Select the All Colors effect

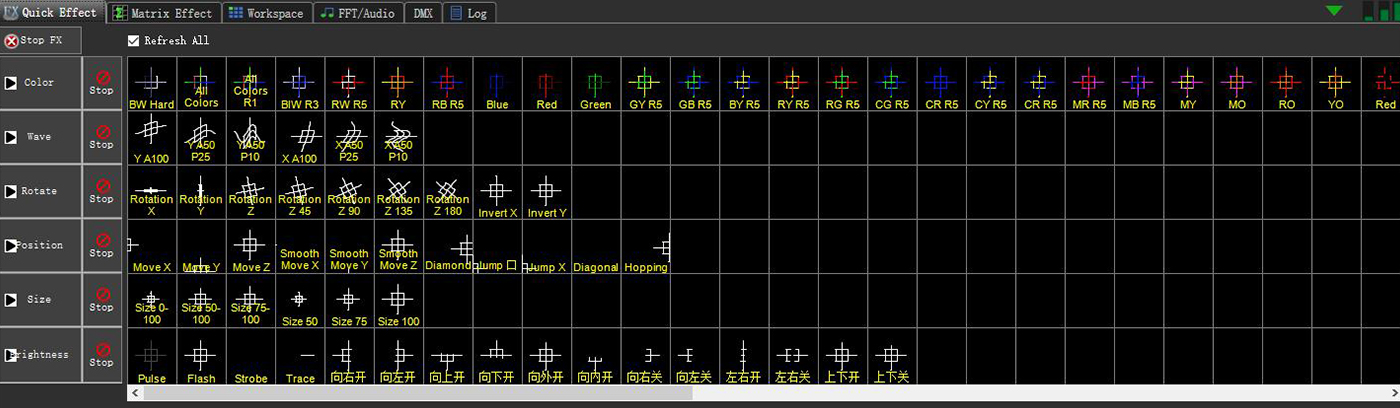tap(201, 83)
